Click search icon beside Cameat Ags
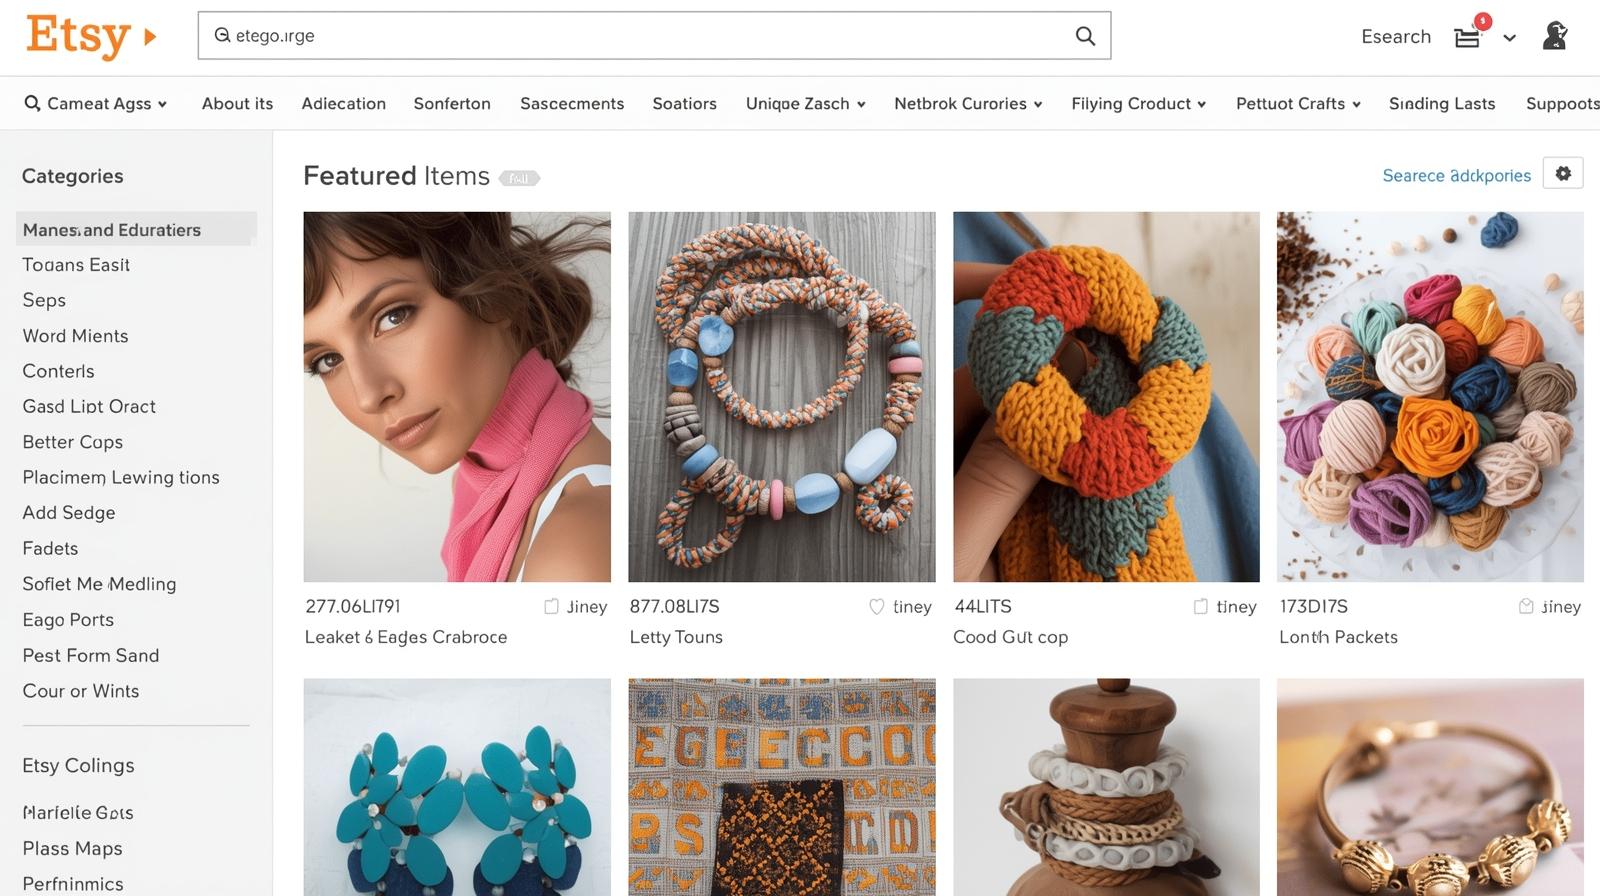This screenshot has height=896, width=1600. (32, 103)
